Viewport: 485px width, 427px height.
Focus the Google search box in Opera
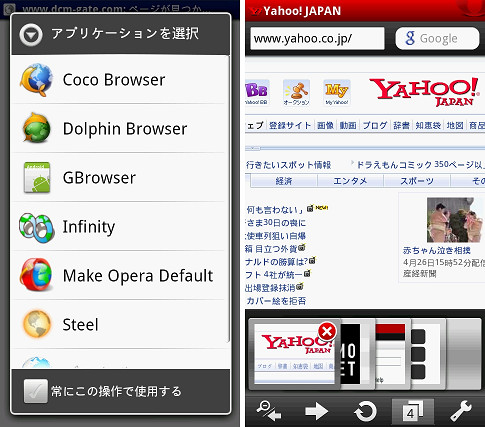(437, 39)
